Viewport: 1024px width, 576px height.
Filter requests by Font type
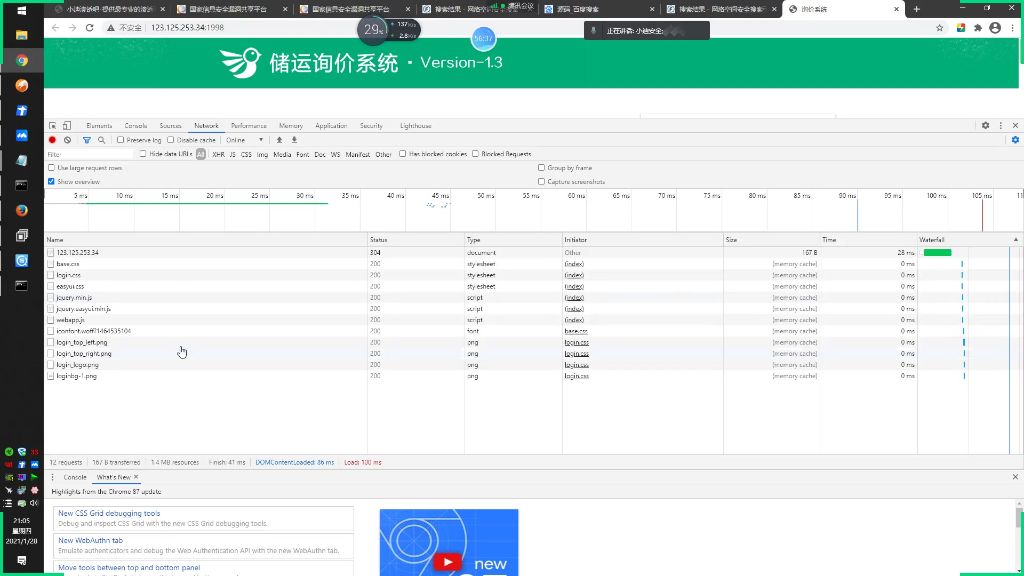point(302,154)
